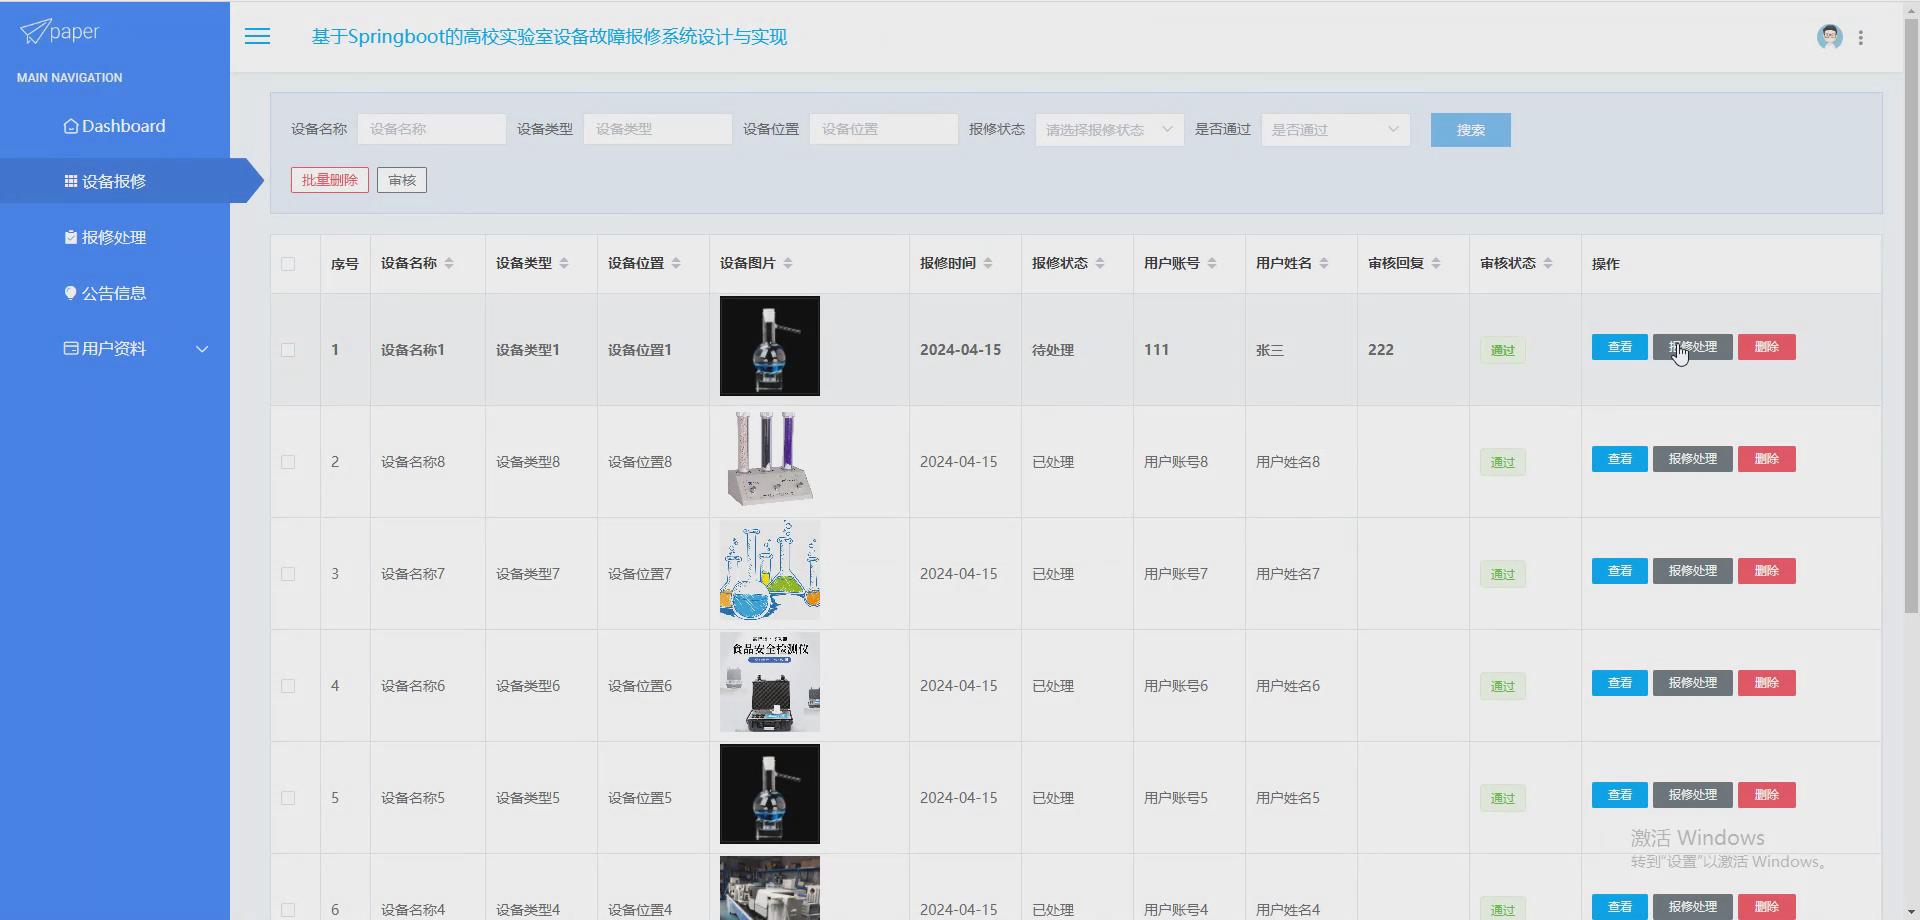
Task: Click the 张三 user name cell
Action: coord(1270,350)
